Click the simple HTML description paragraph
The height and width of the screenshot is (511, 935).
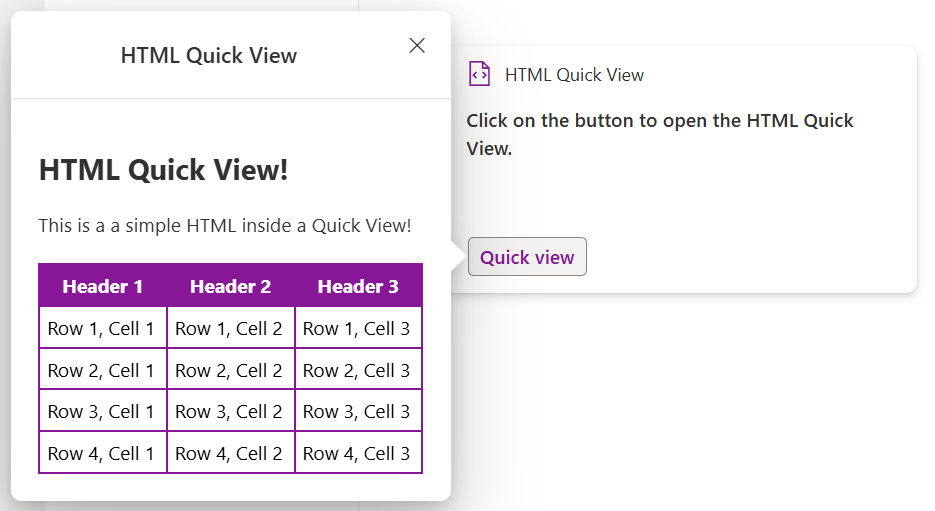click(225, 225)
